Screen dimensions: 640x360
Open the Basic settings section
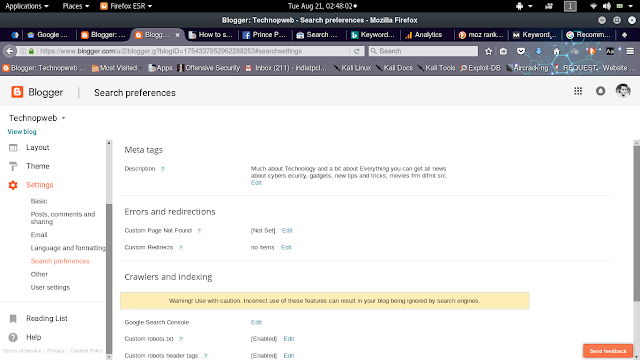(39, 201)
